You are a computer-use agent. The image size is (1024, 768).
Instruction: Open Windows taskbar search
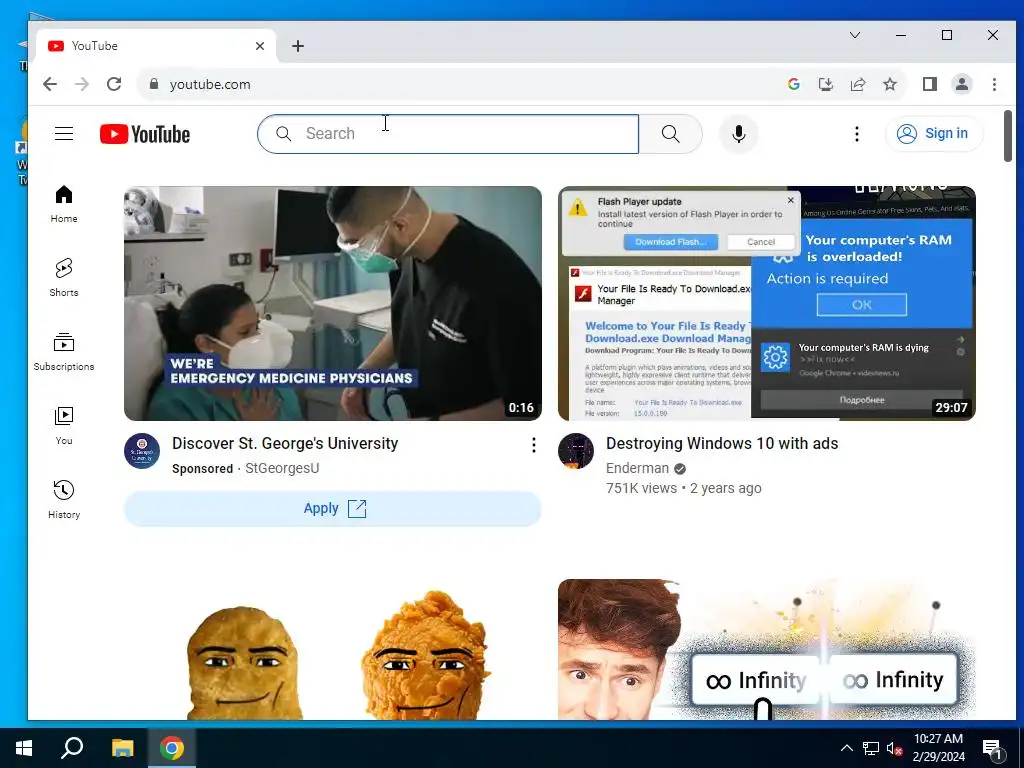tap(72, 748)
